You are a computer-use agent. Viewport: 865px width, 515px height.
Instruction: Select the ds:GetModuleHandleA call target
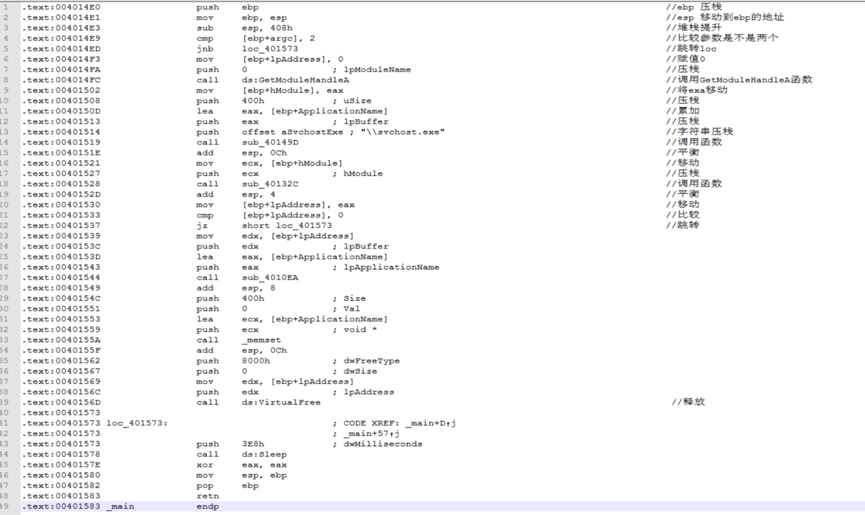pyautogui.click(x=295, y=80)
